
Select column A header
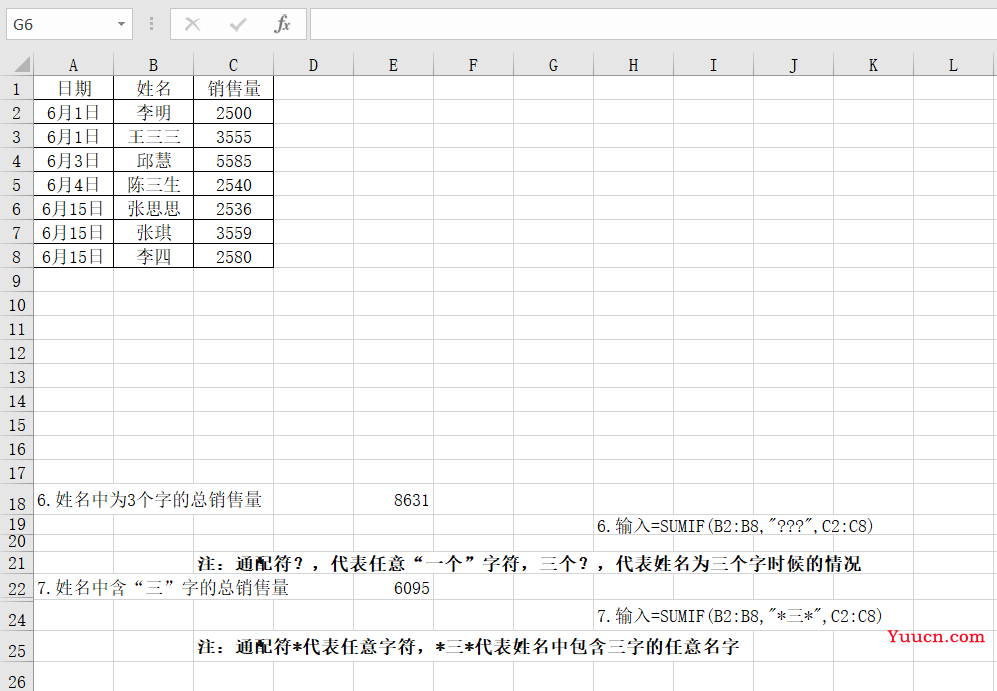(73, 65)
